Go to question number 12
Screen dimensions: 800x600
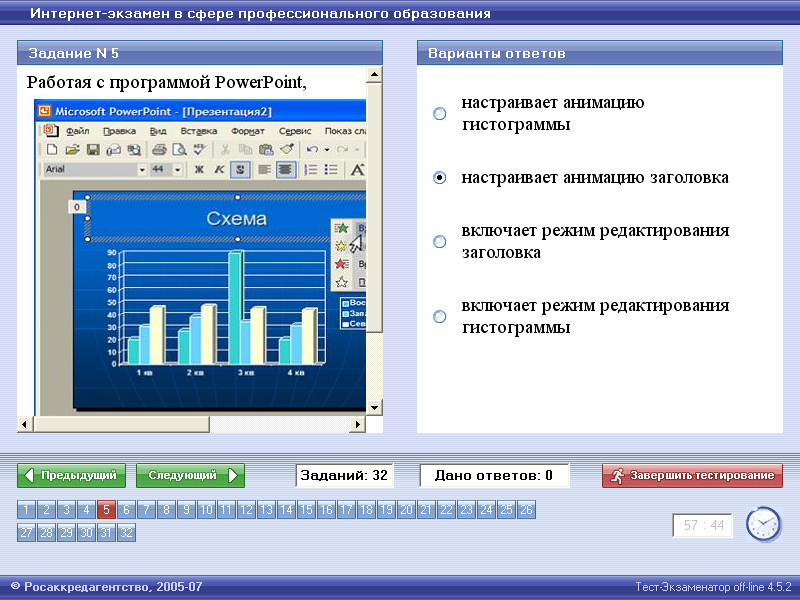(x=246, y=509)
